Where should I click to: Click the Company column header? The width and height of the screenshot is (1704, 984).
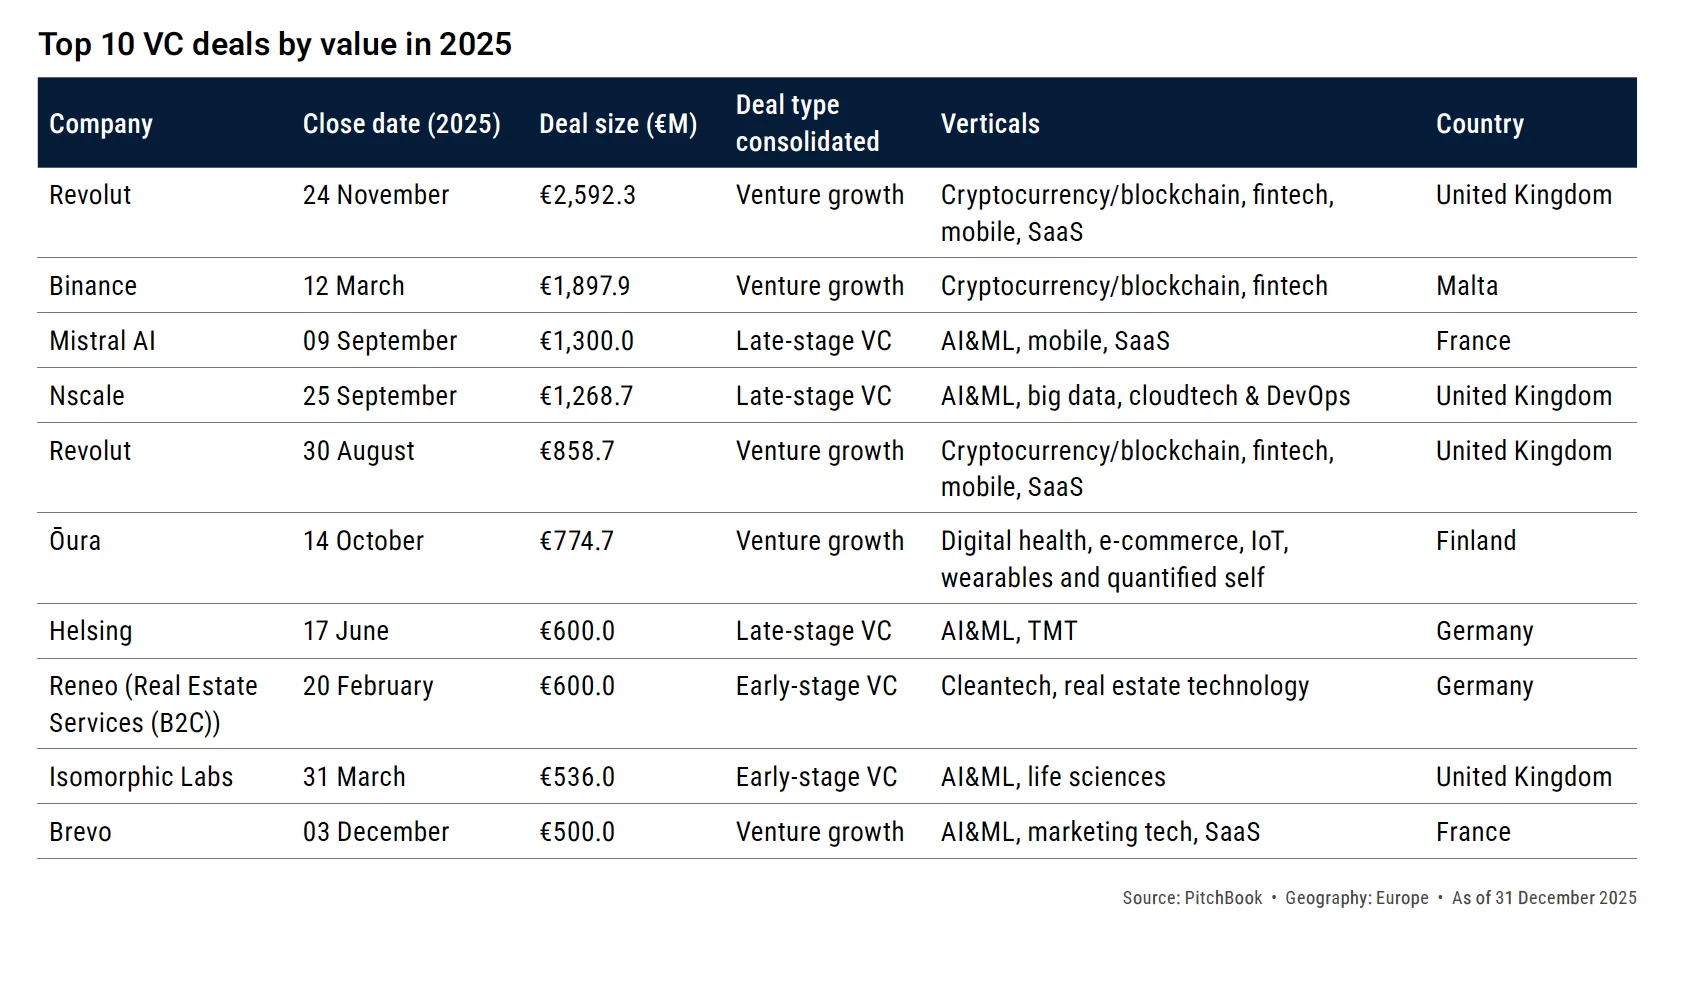click(101, 124)
